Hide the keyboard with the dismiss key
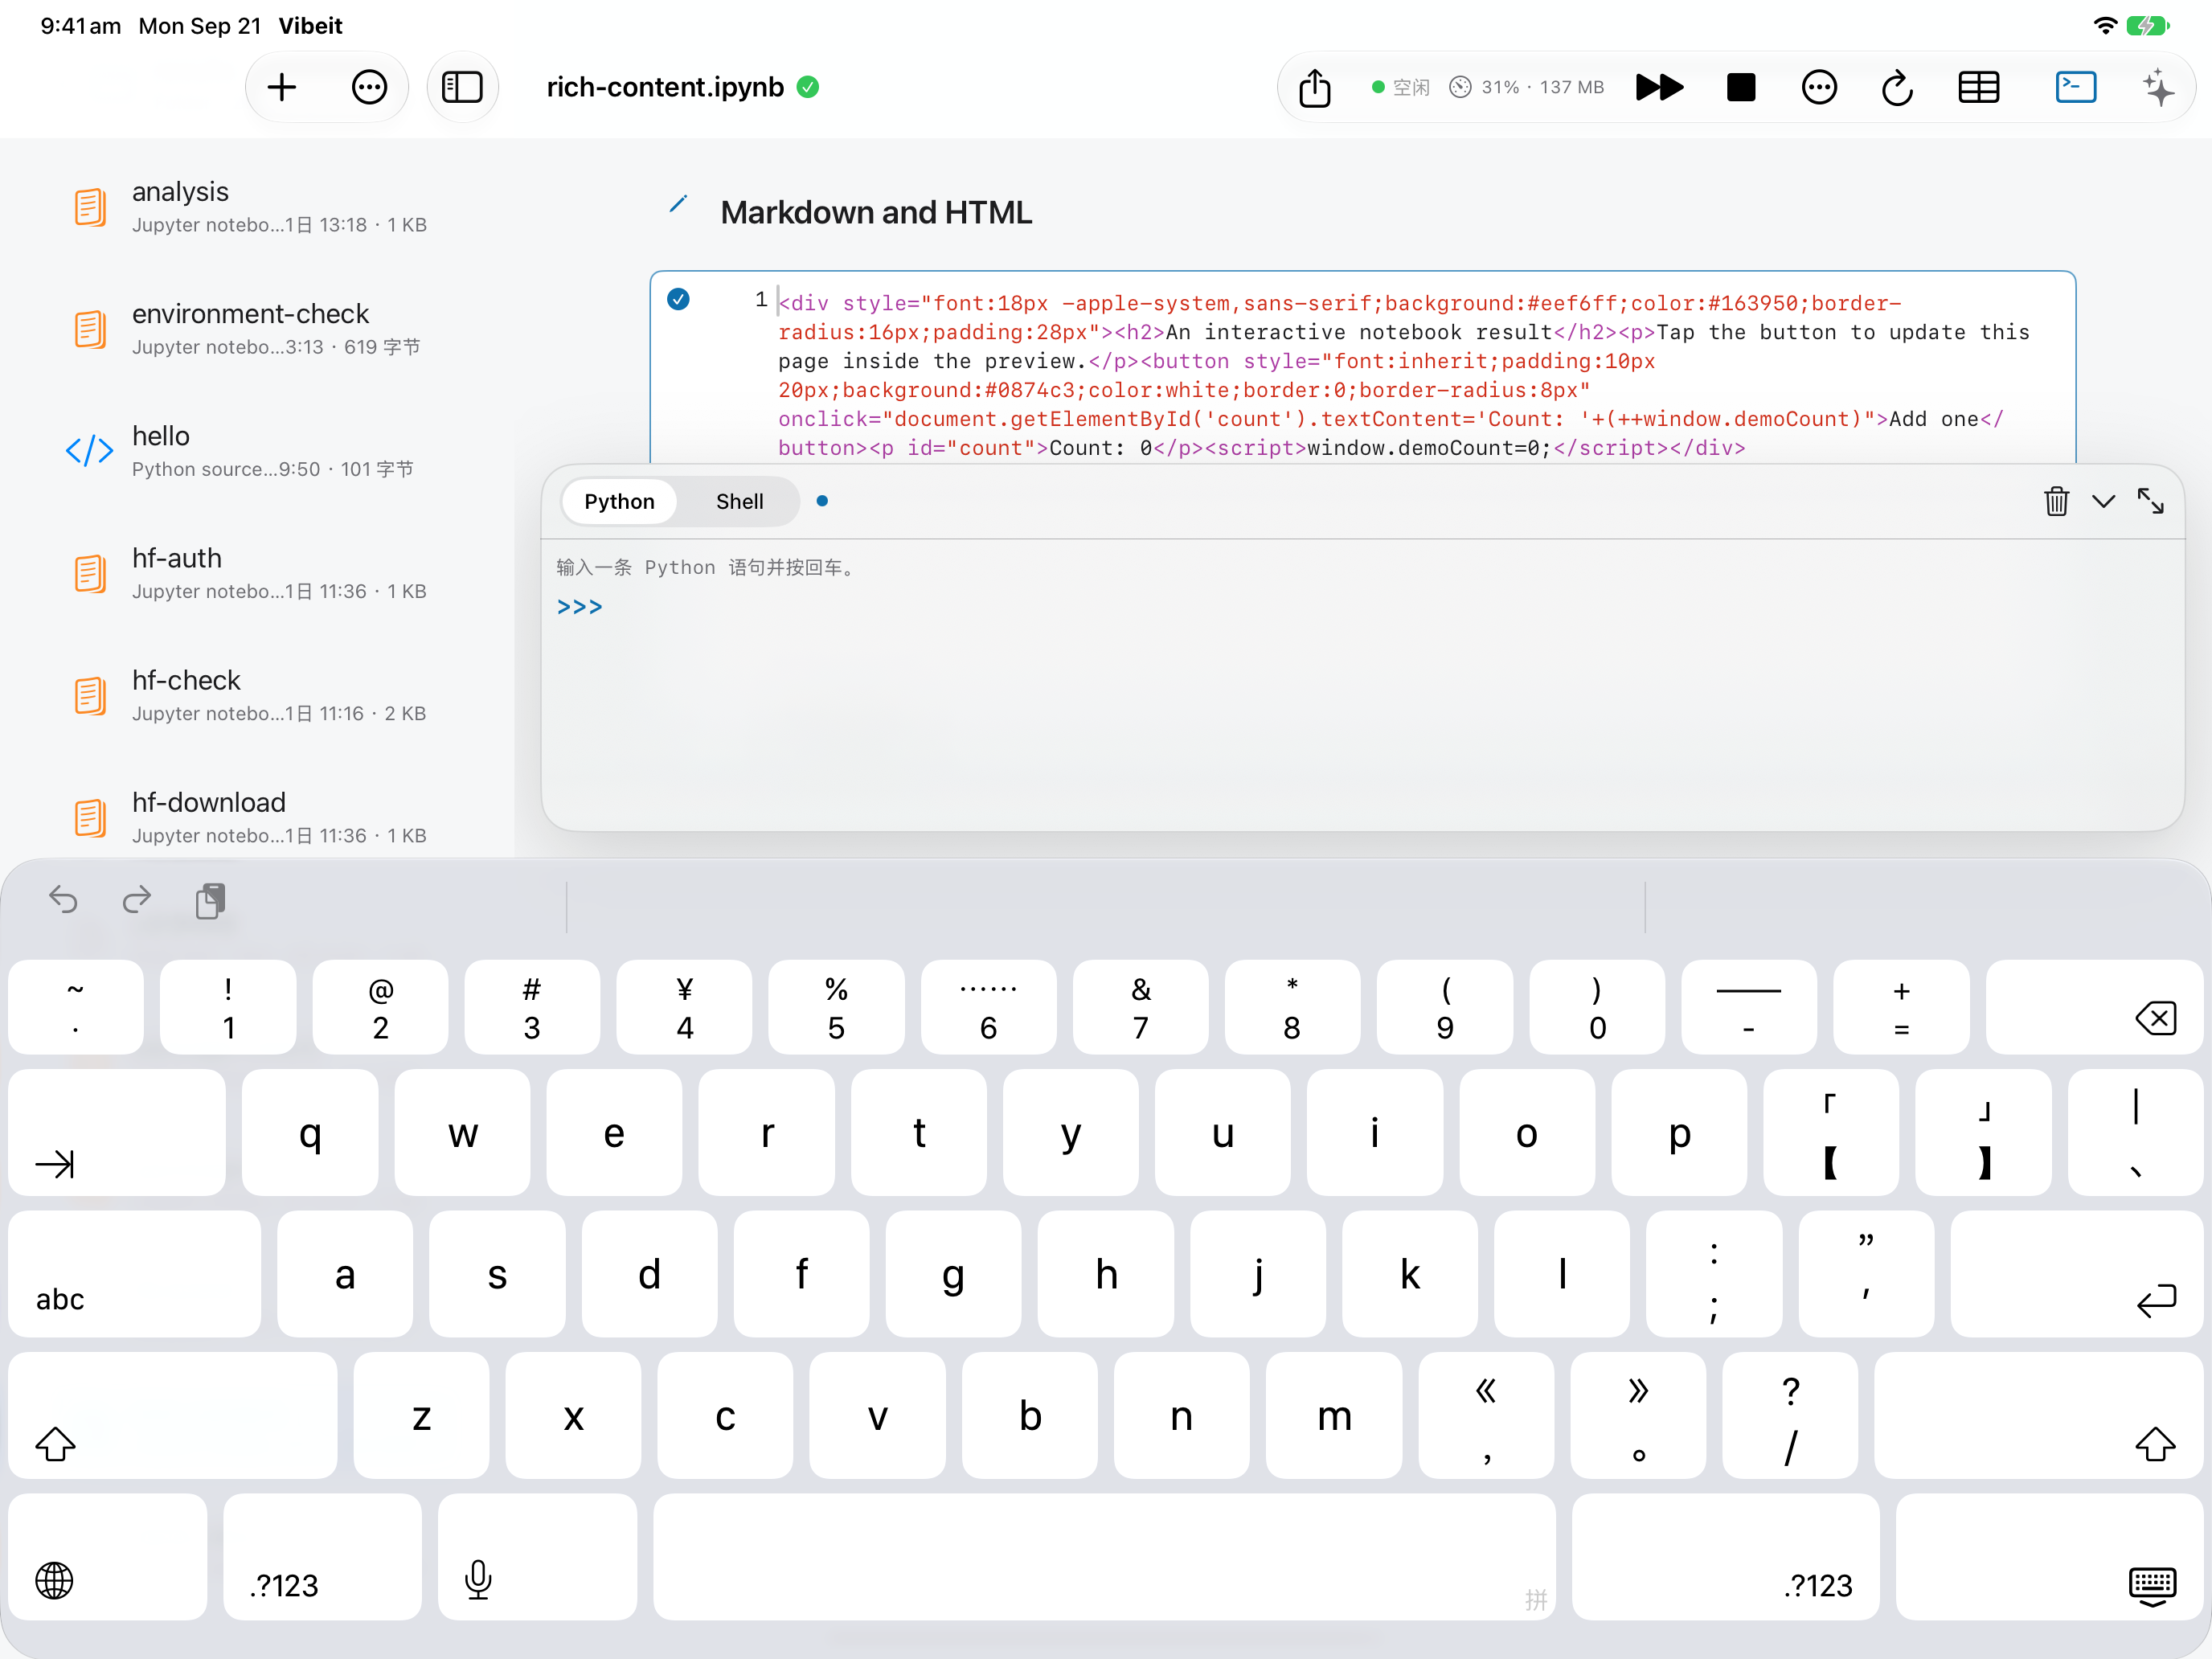This screenshot has width=2212, height=1659. point(2050,1557)
